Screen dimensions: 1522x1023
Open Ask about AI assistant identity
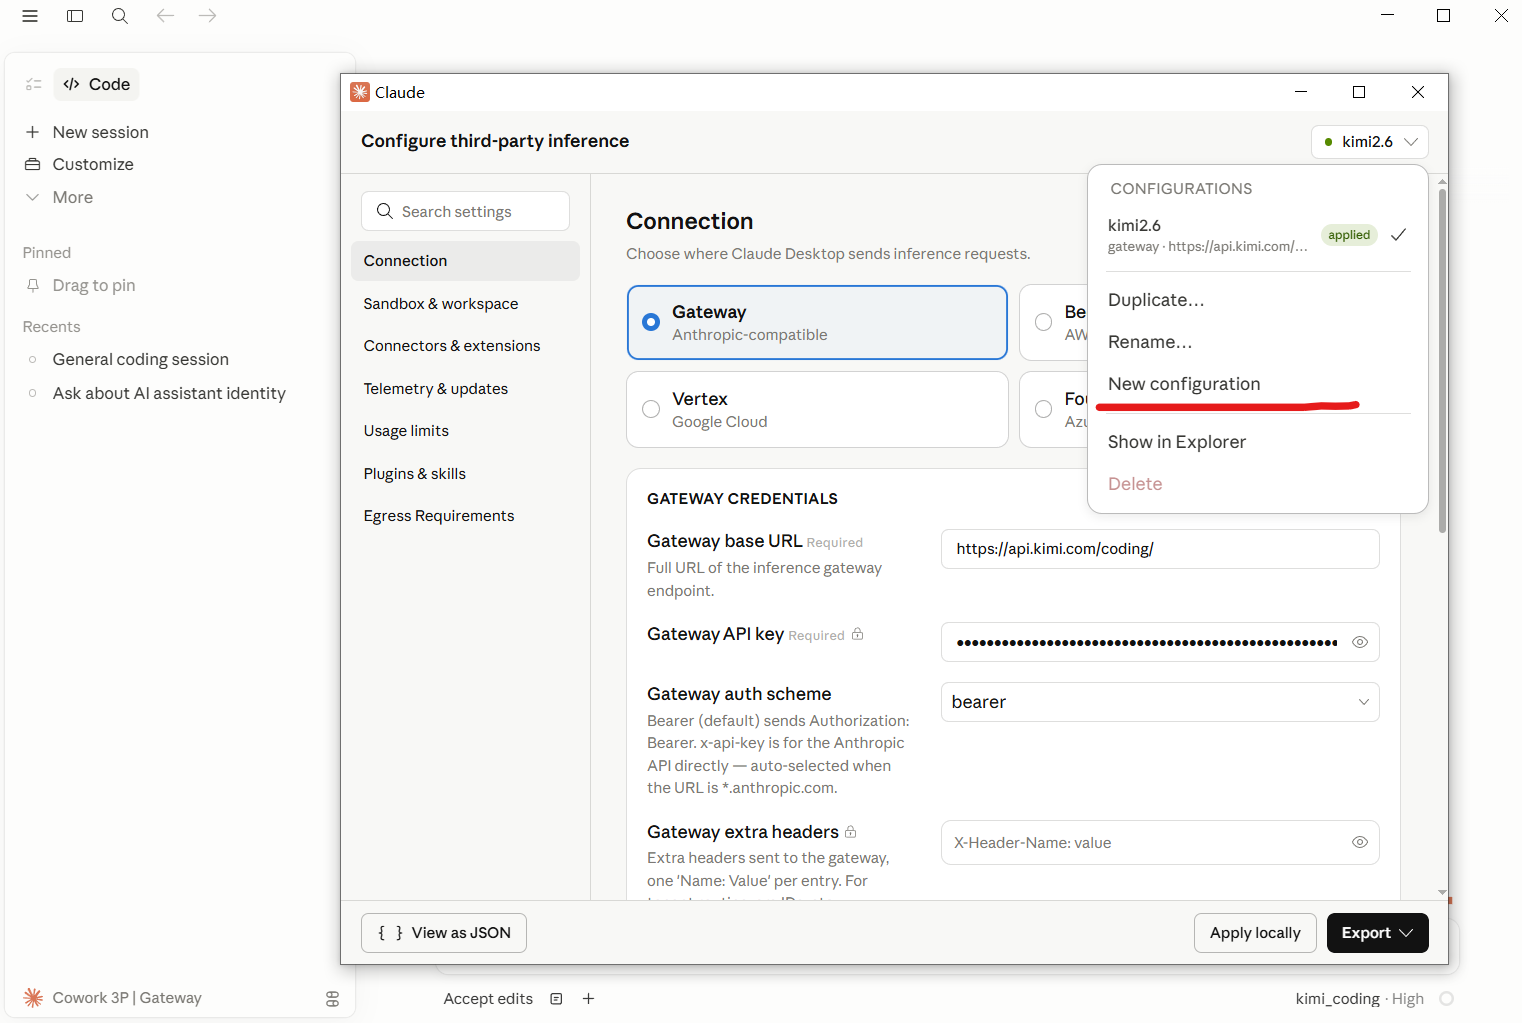[169, 393]
